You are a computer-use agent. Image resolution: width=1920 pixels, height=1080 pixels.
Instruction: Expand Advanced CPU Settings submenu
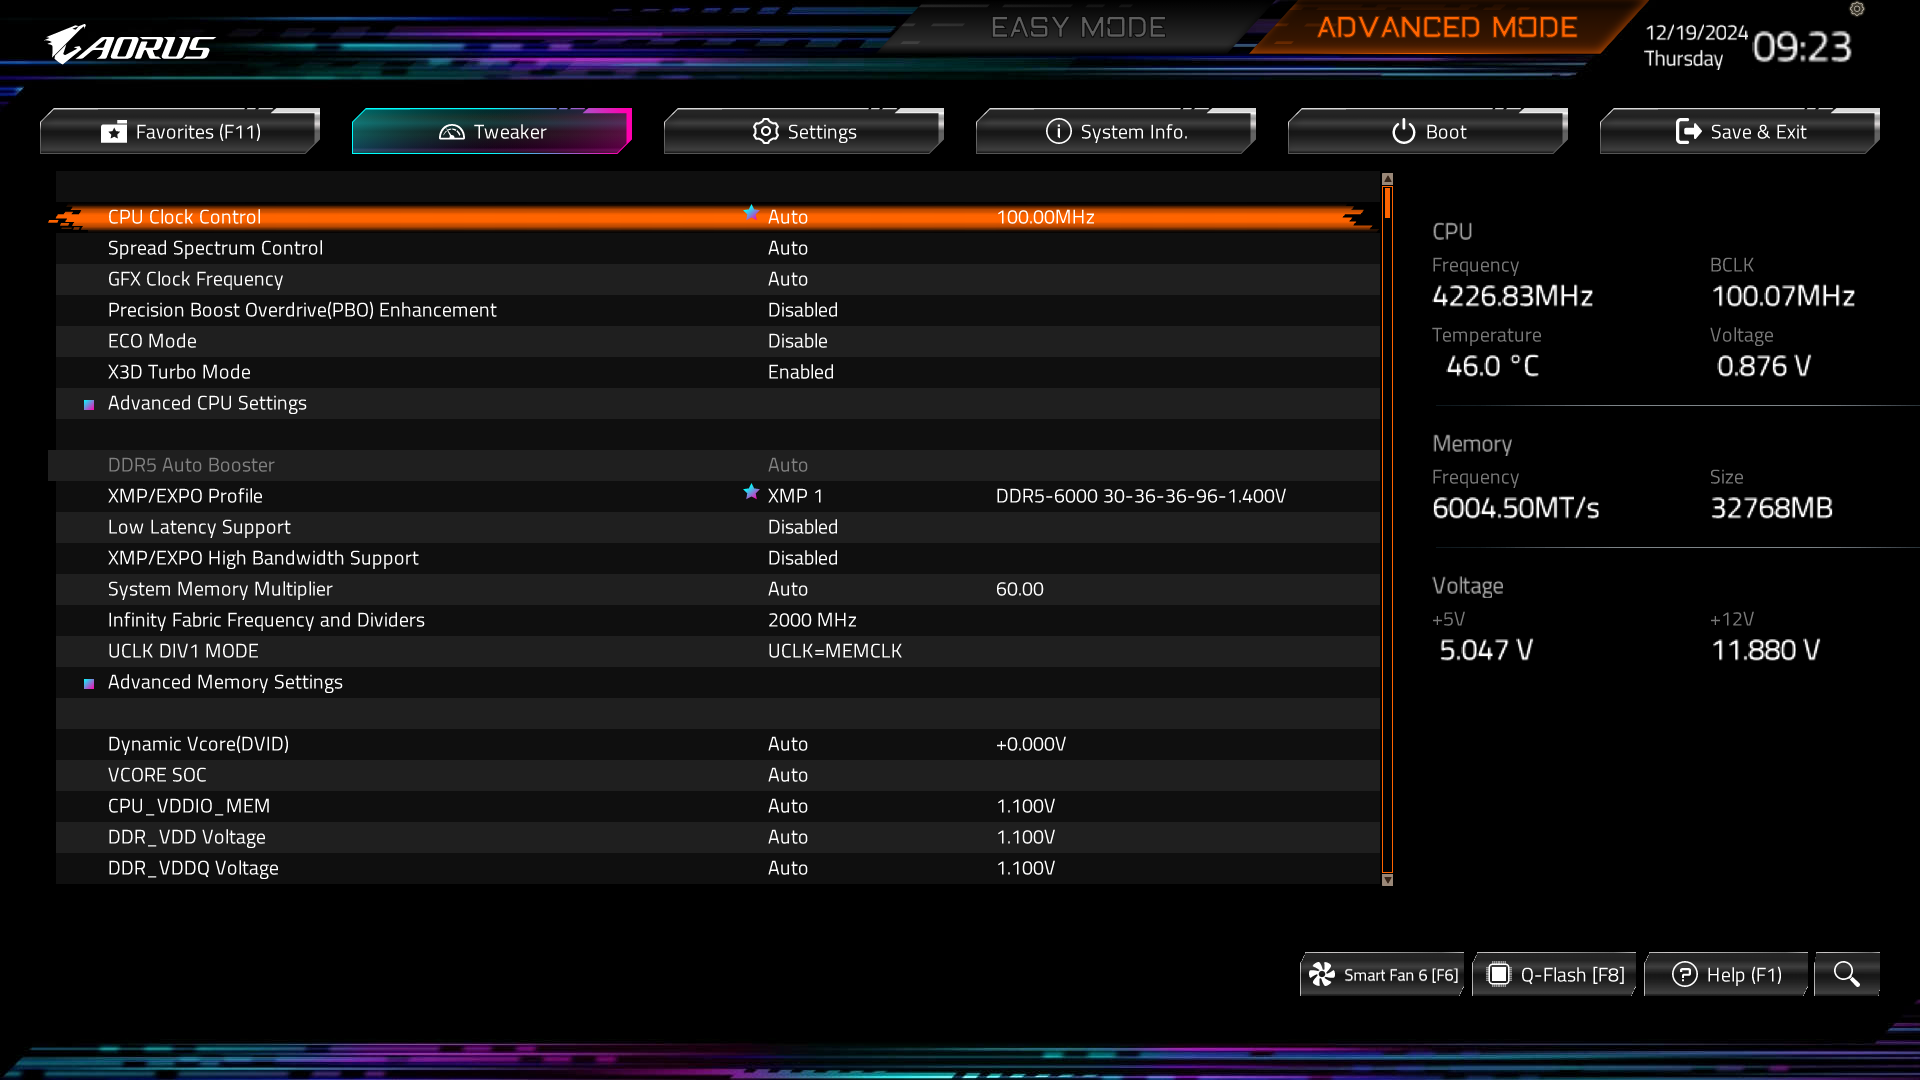click(207, 403)
